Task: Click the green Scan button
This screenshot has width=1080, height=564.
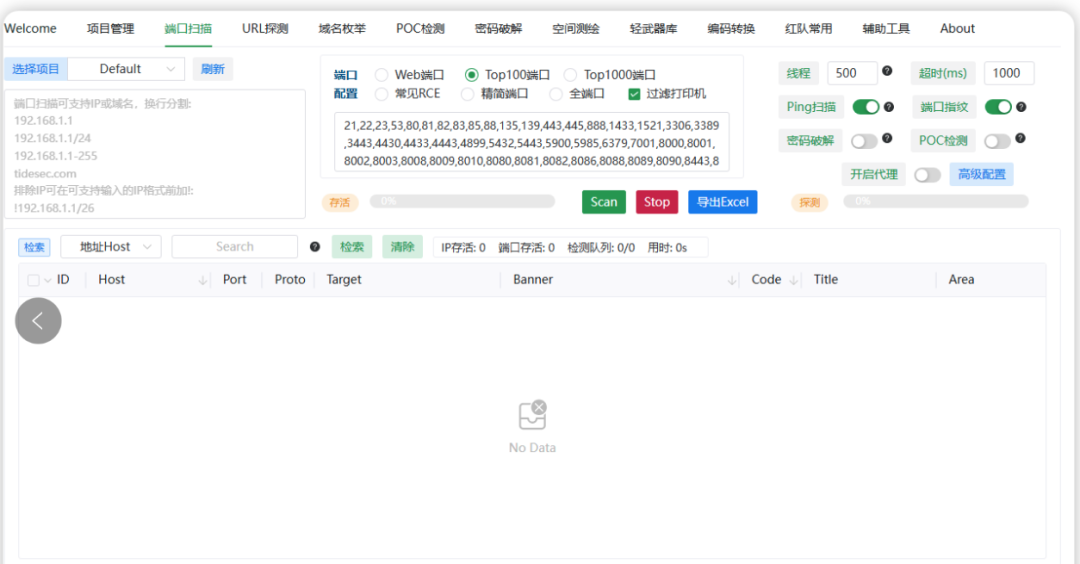Action: click(x=604, y=202)
